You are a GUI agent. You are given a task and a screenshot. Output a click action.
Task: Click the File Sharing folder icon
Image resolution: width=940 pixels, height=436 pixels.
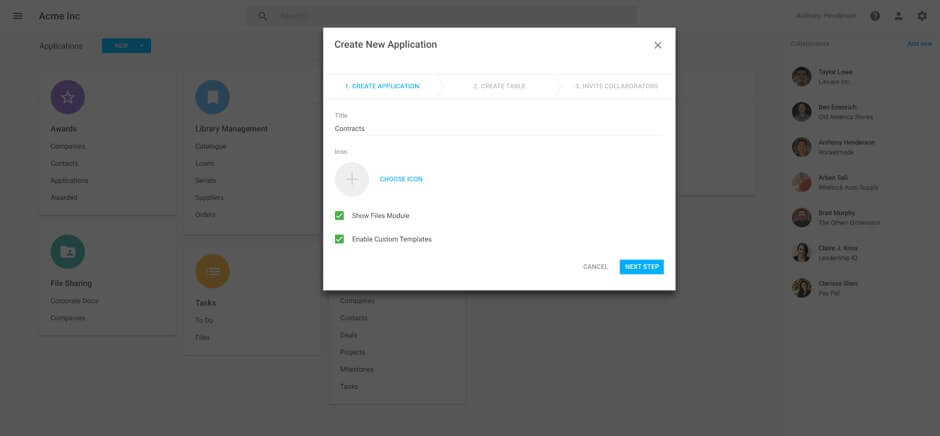coord(67,252)
